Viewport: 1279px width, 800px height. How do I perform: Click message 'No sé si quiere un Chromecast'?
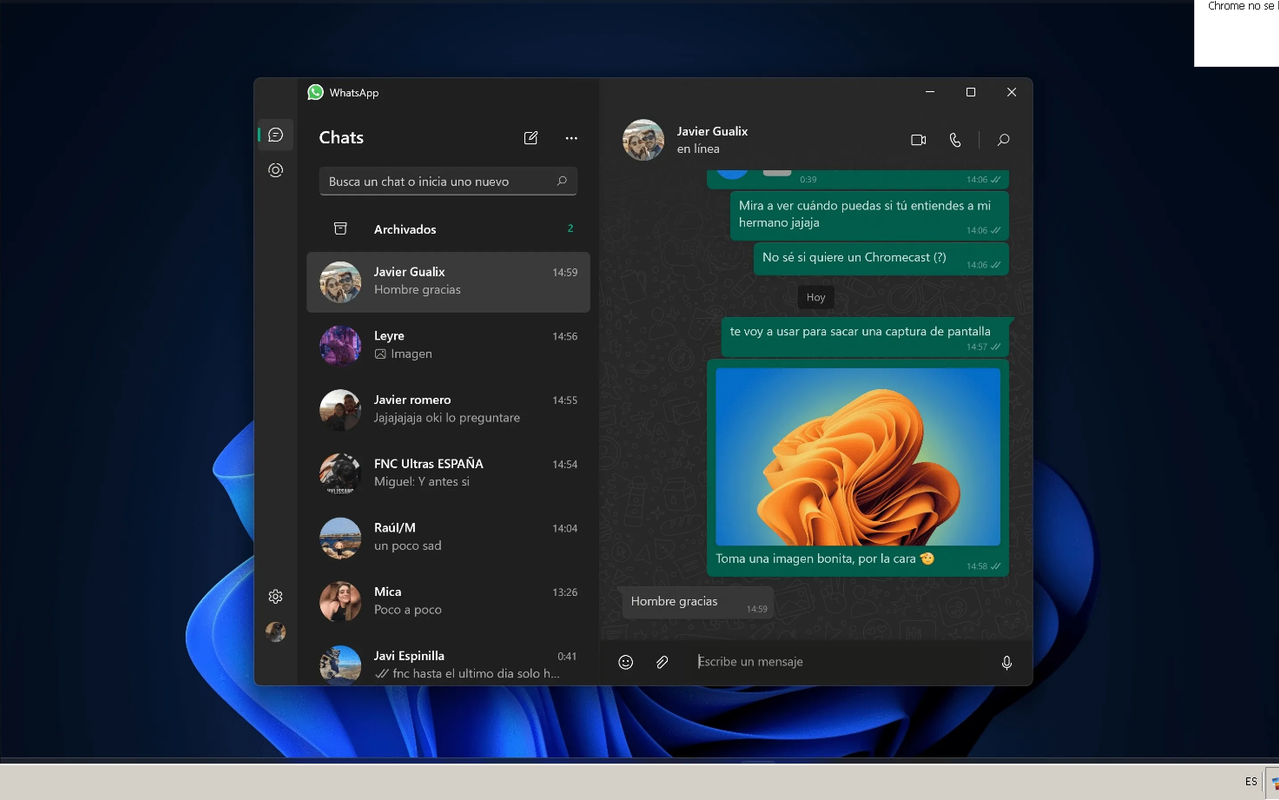(x=881, y=259)
